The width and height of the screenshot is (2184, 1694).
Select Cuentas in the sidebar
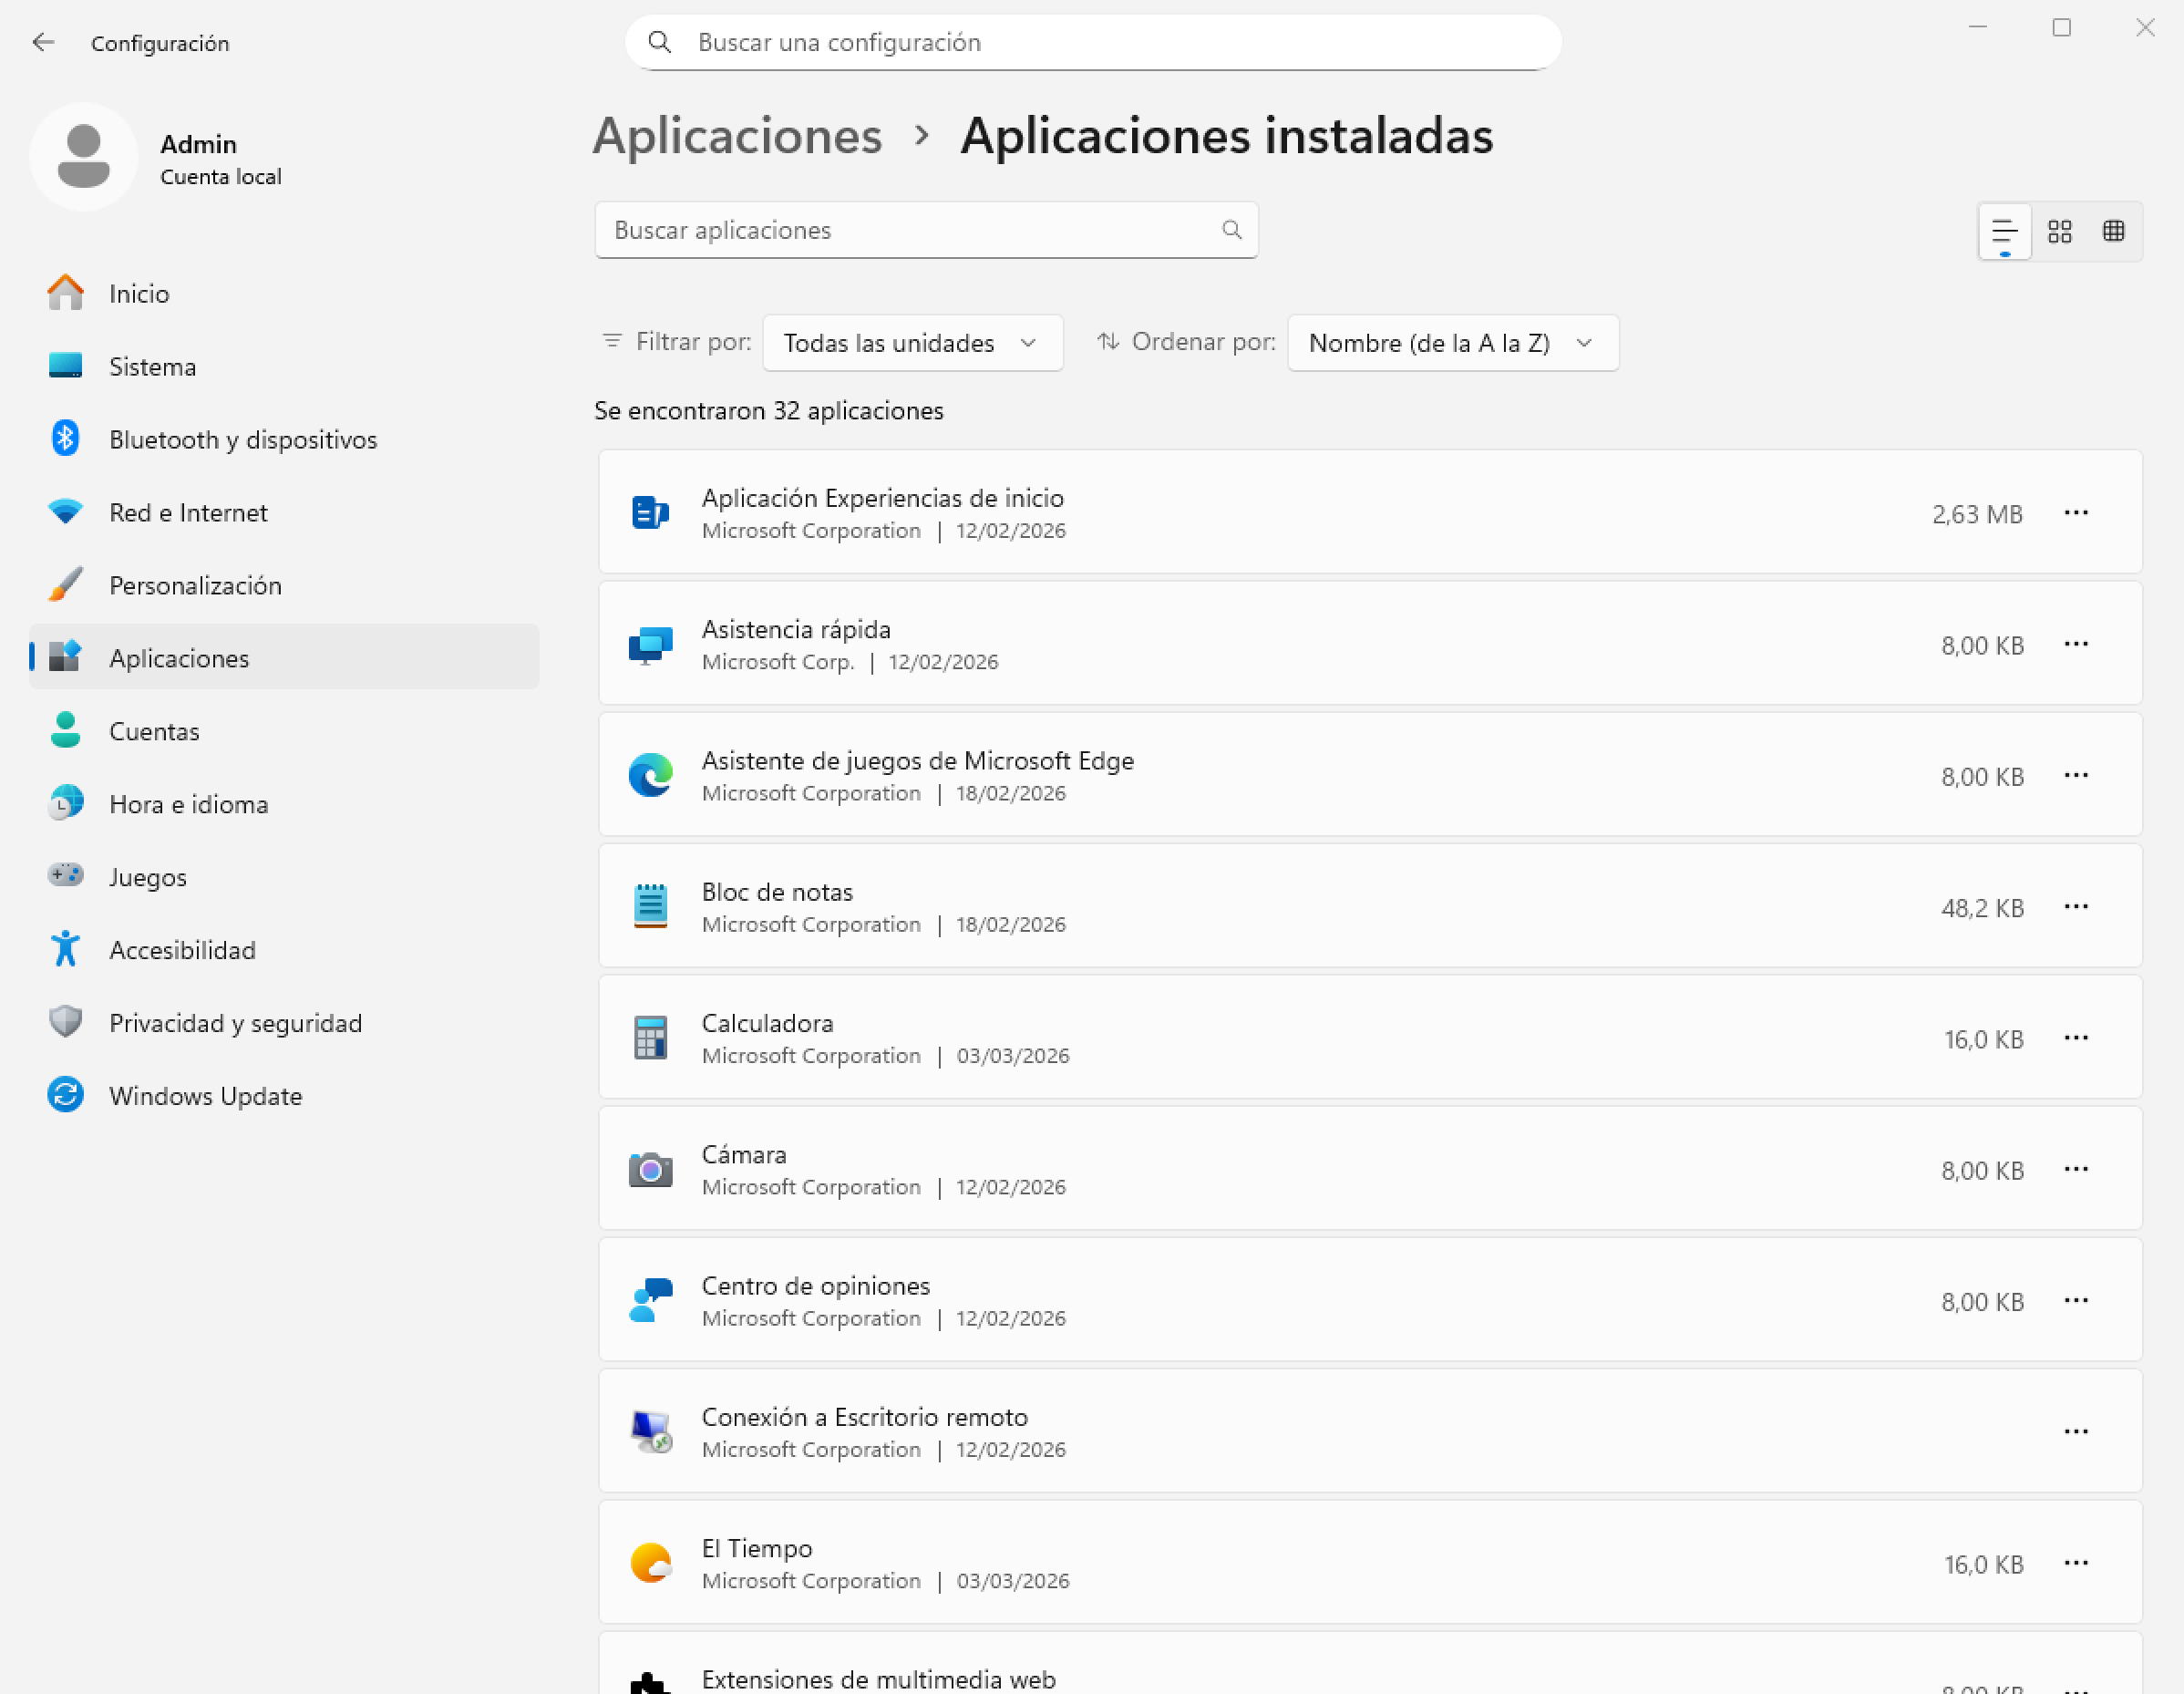(x=284, y=731)
